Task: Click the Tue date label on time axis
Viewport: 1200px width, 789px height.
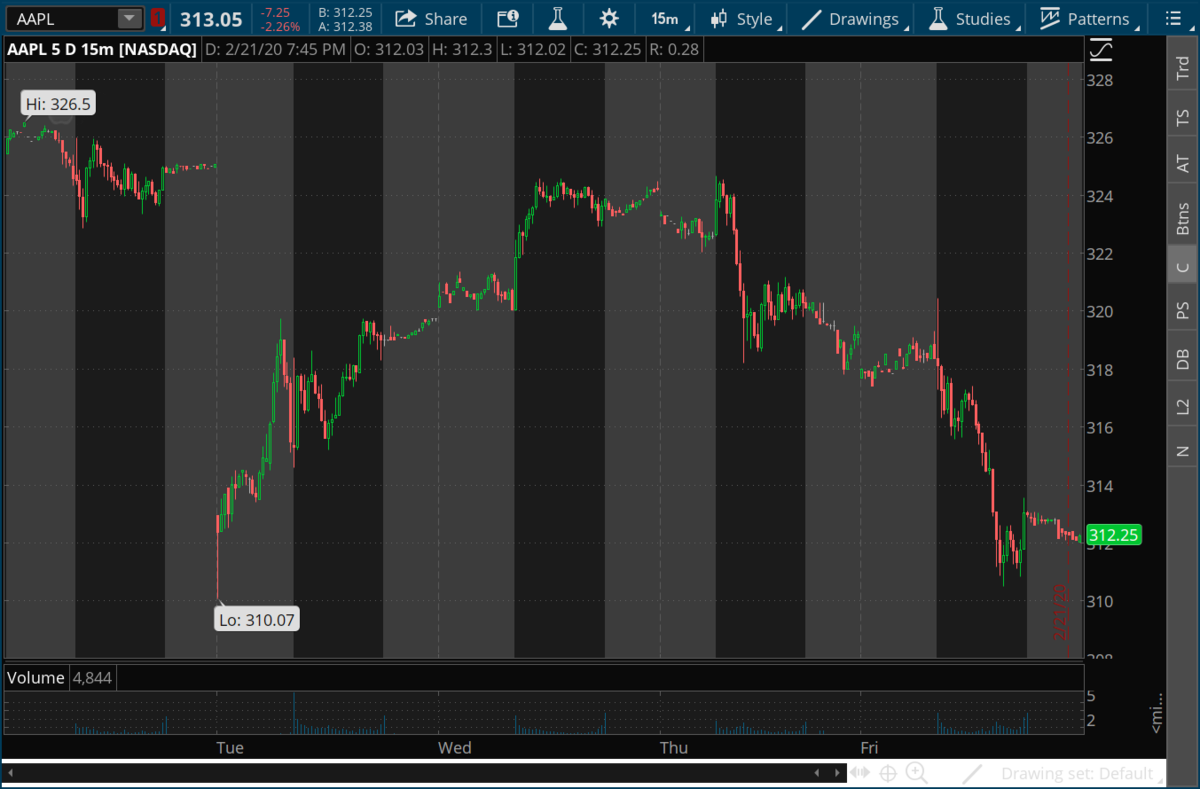Action: (230, 747)
